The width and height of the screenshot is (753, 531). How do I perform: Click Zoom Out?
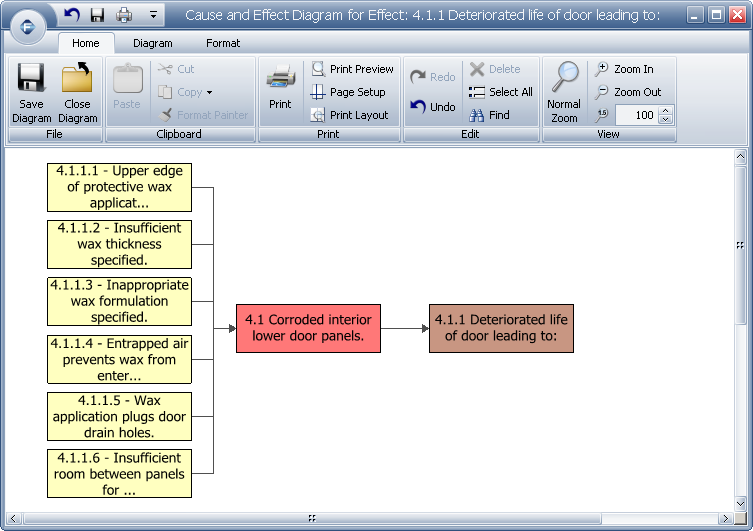click(x=627, y=92)
